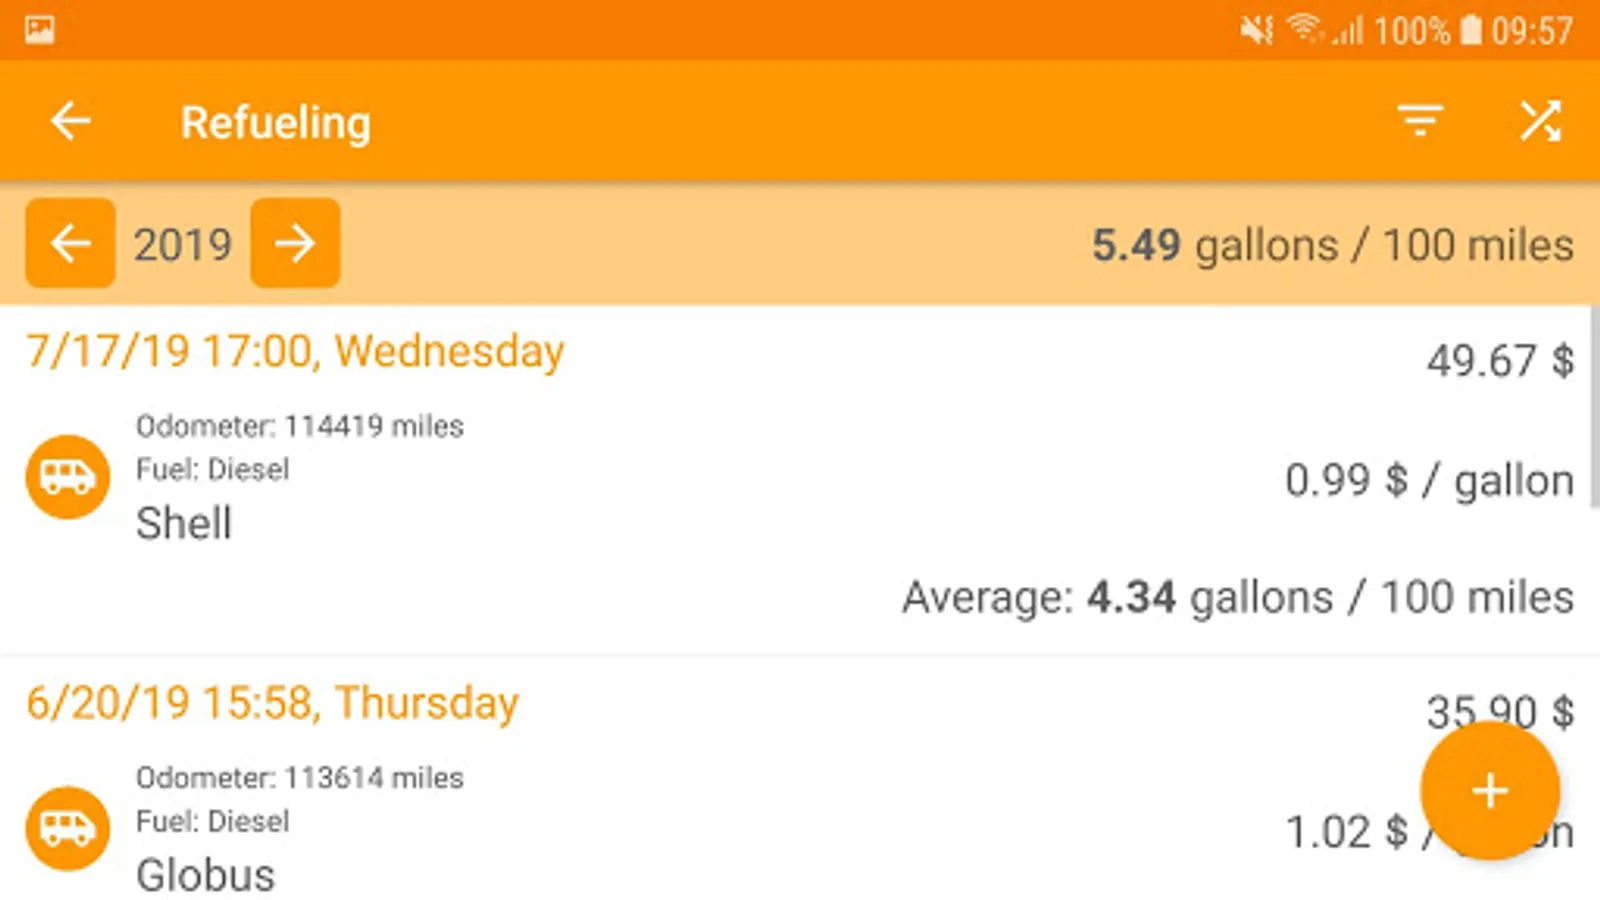Tap the back arrow beside Refueling
Viewport: 1600px width, 900px height.
tap(70, 122)
